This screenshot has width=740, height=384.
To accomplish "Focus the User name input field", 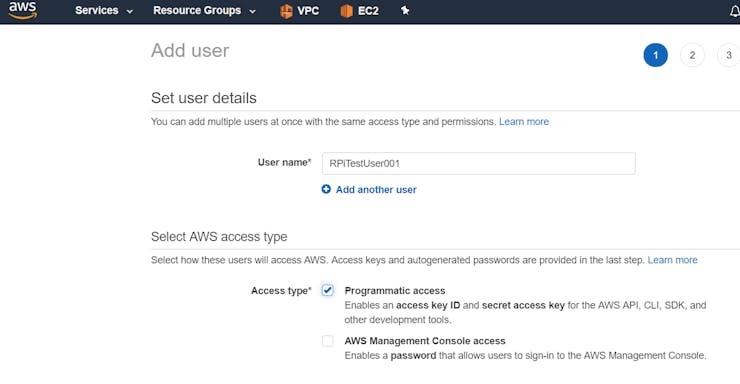I will click(479, 163).
